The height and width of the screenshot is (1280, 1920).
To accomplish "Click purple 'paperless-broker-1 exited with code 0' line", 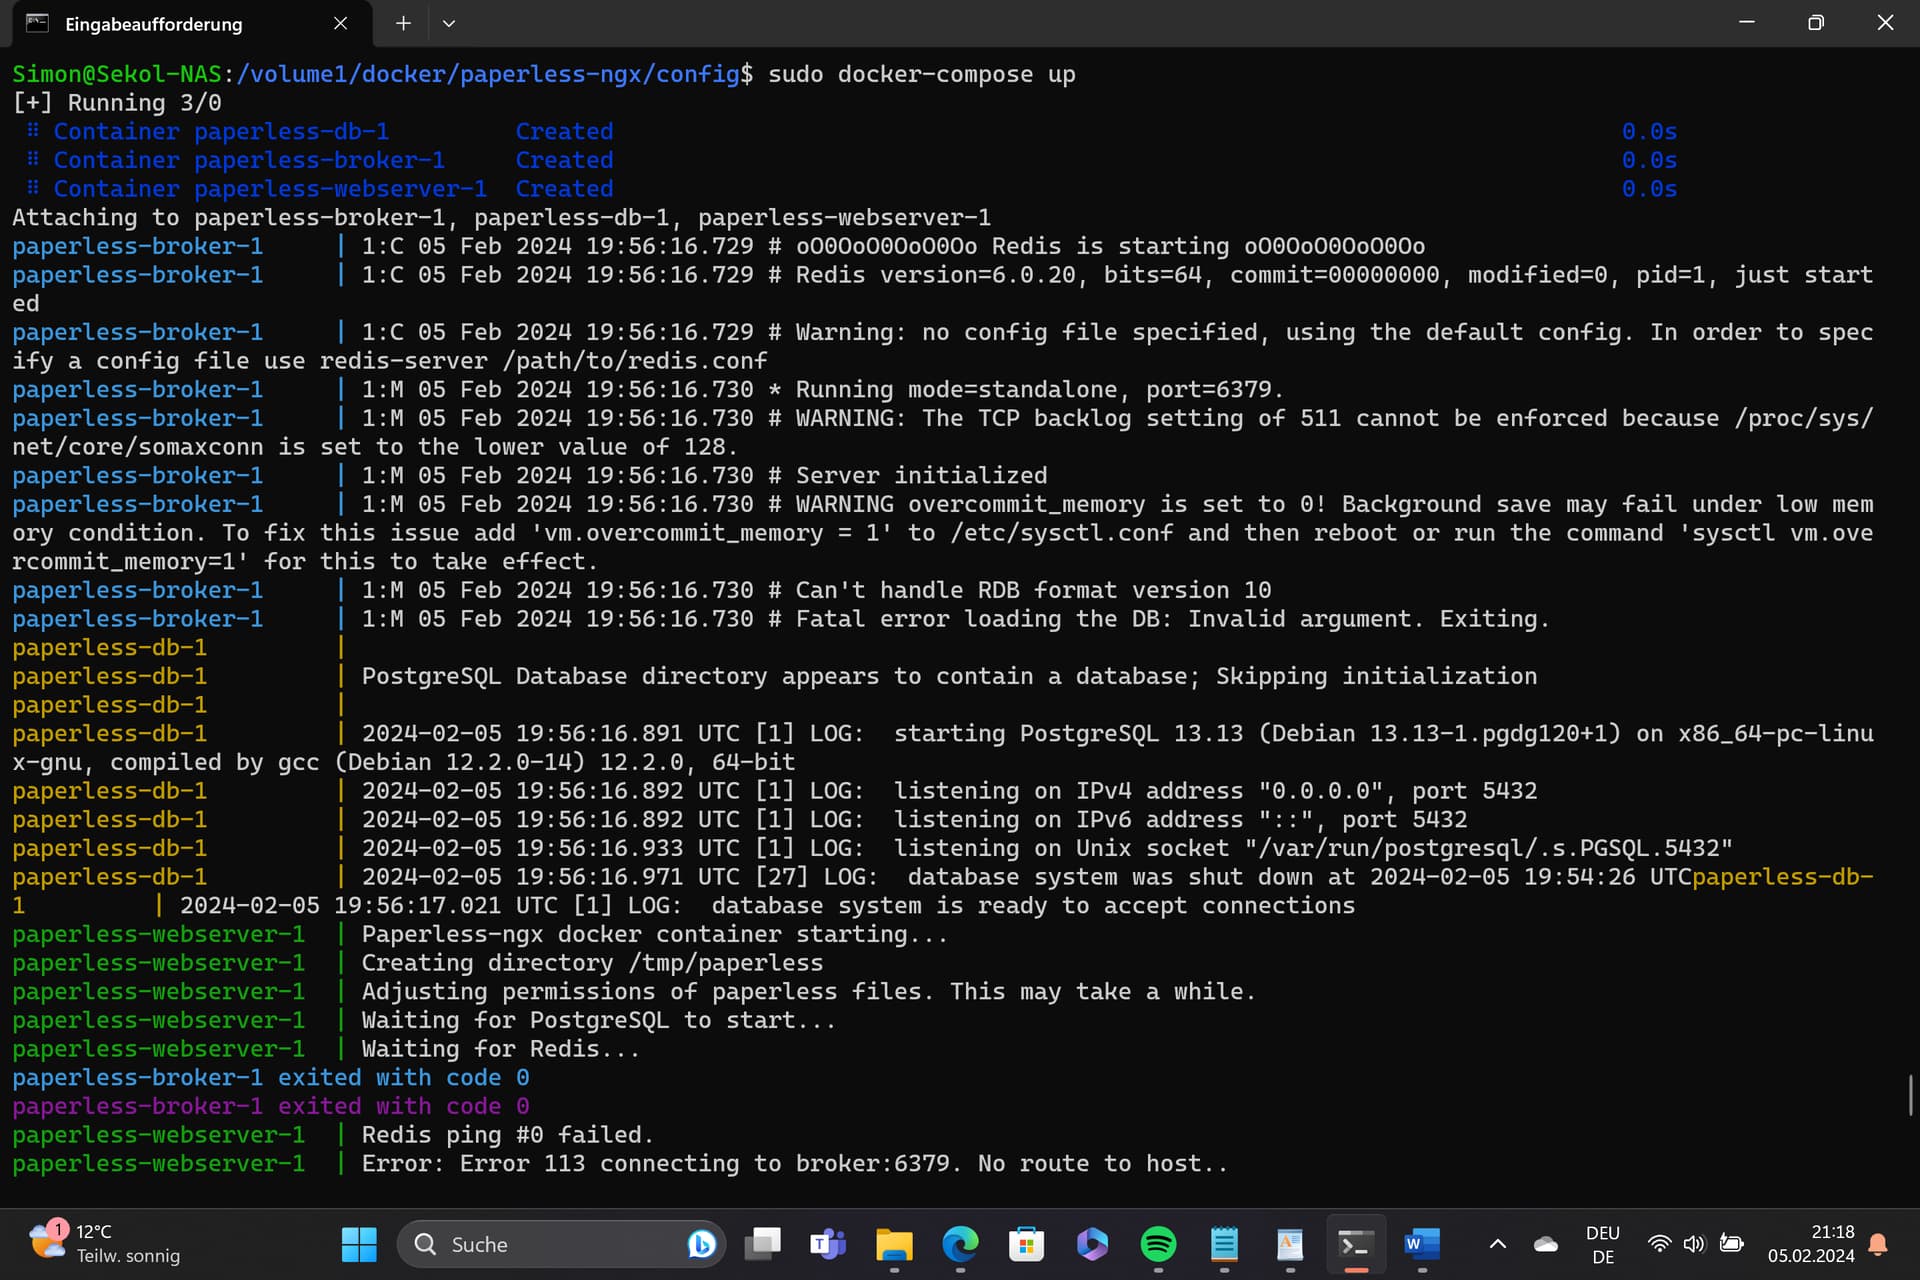I will click(271, 1106).
